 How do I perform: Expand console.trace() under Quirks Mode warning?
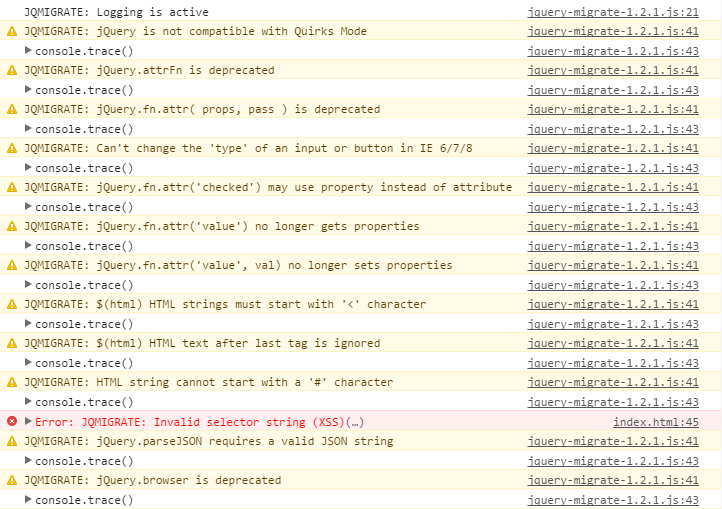click(28, 50)
